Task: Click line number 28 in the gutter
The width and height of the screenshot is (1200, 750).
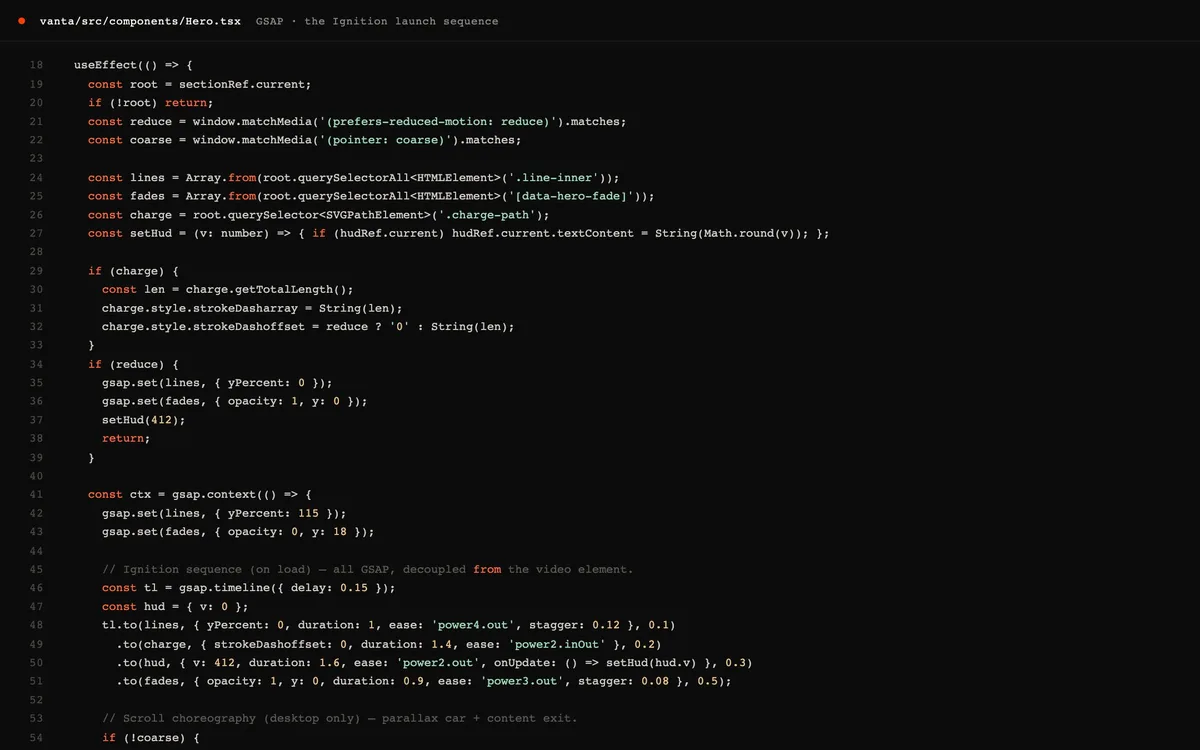Action: tap(36, 252)
